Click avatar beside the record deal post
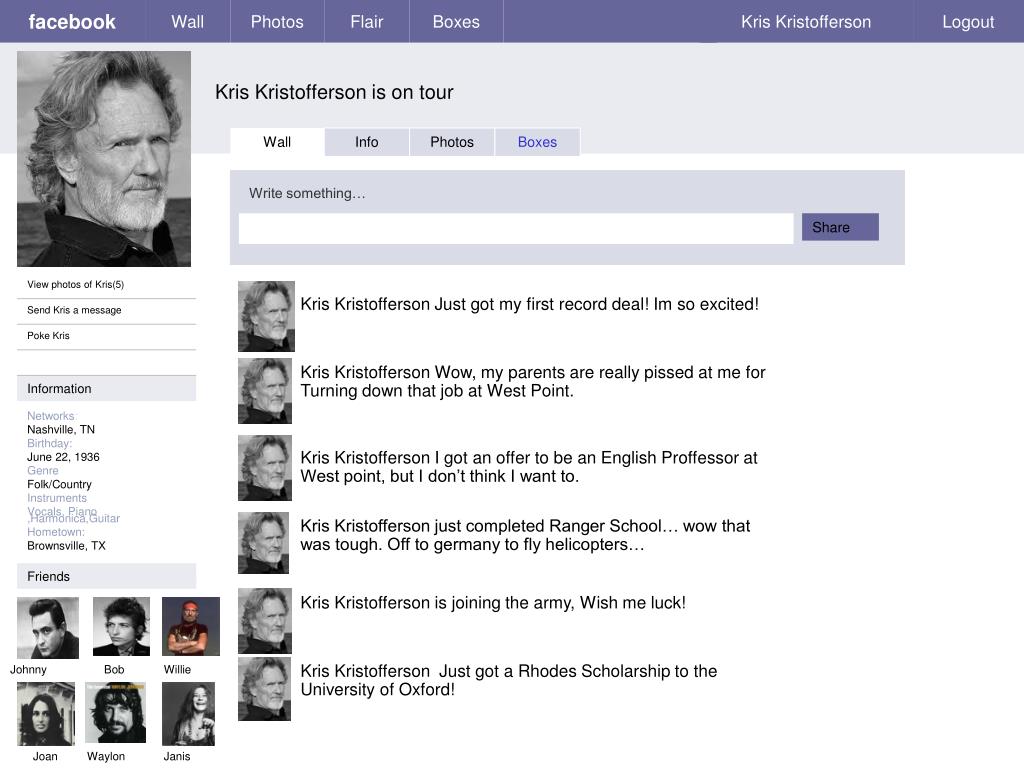1024x768 pixels. coord(266,316)
